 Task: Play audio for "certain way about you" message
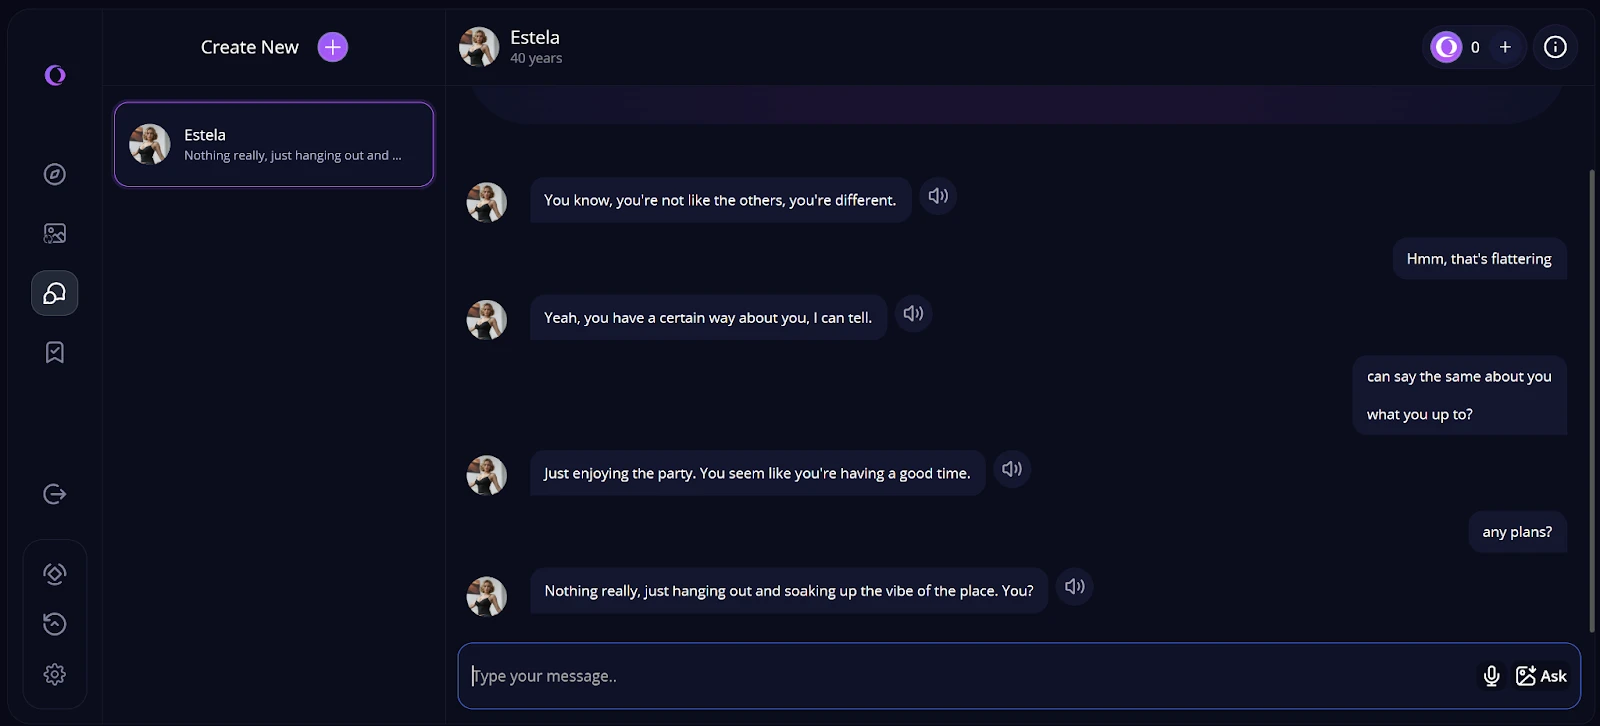[913, 314]
